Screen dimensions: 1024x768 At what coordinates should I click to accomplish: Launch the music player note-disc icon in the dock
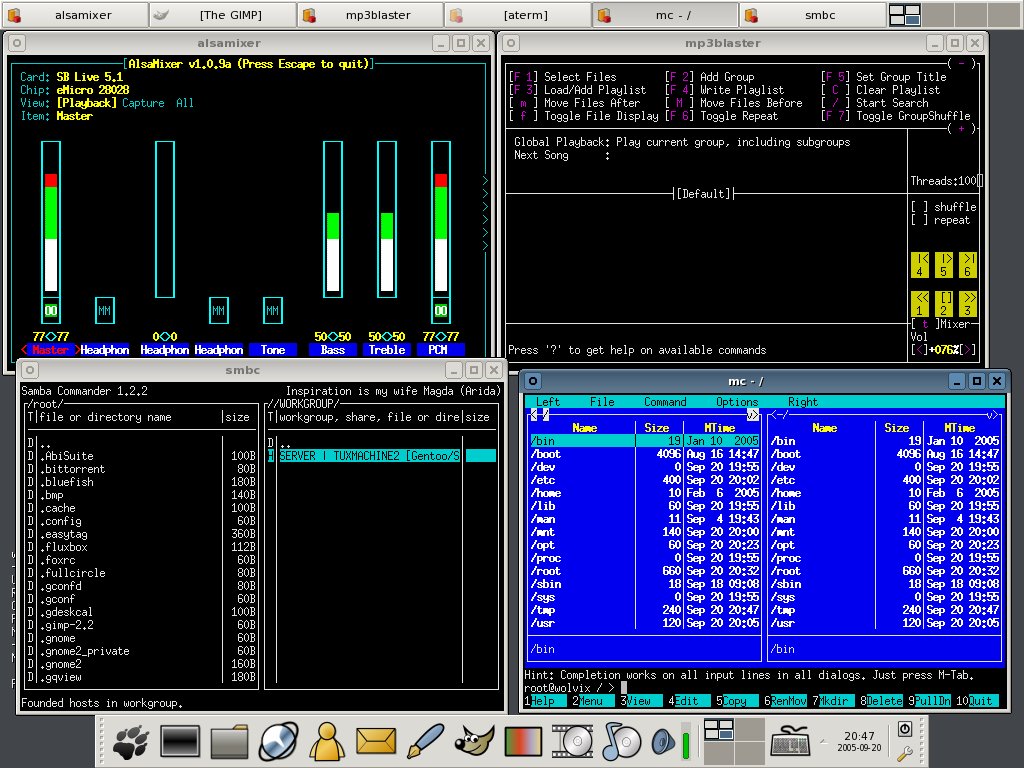pos(621,742)
